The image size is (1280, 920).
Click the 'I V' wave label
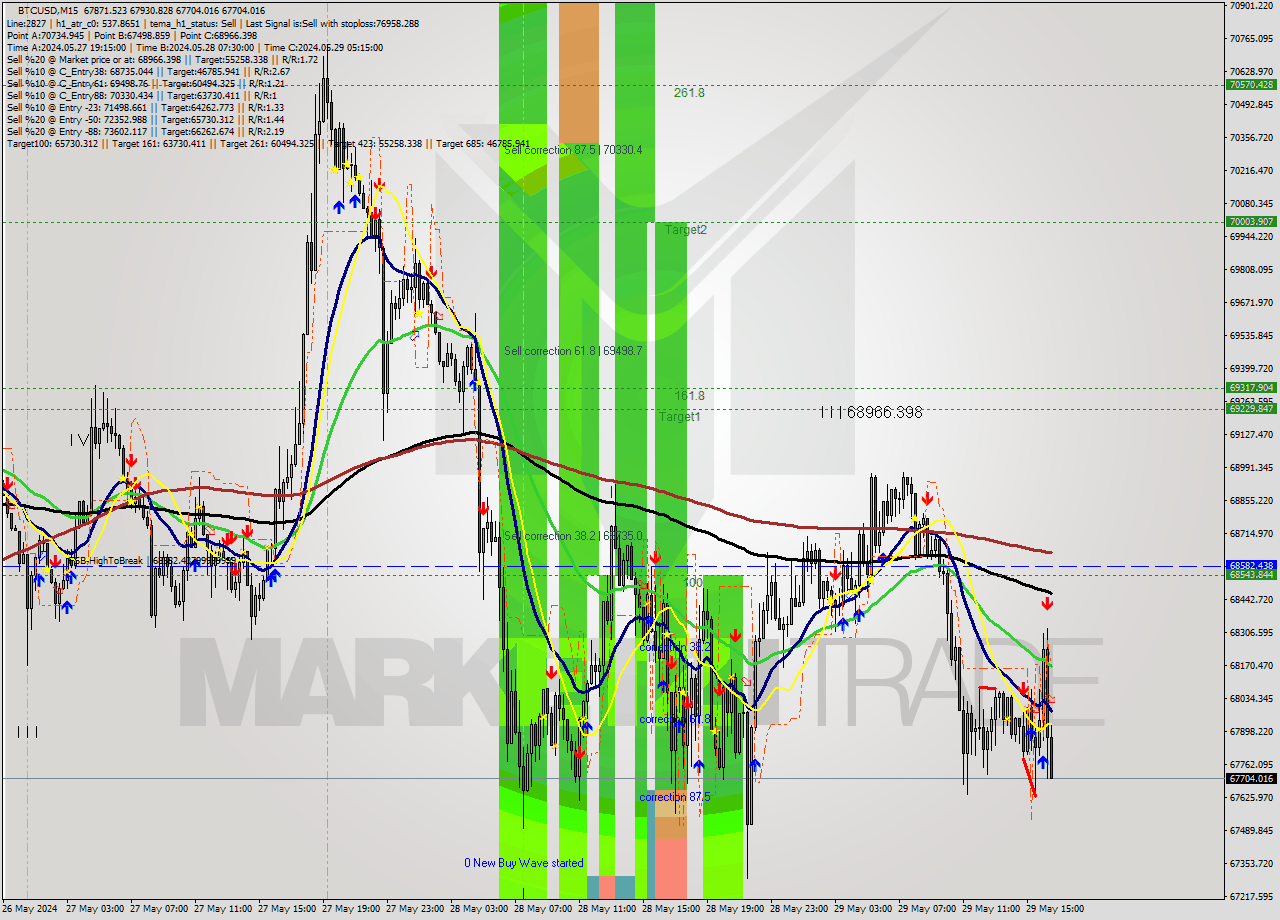78,439
